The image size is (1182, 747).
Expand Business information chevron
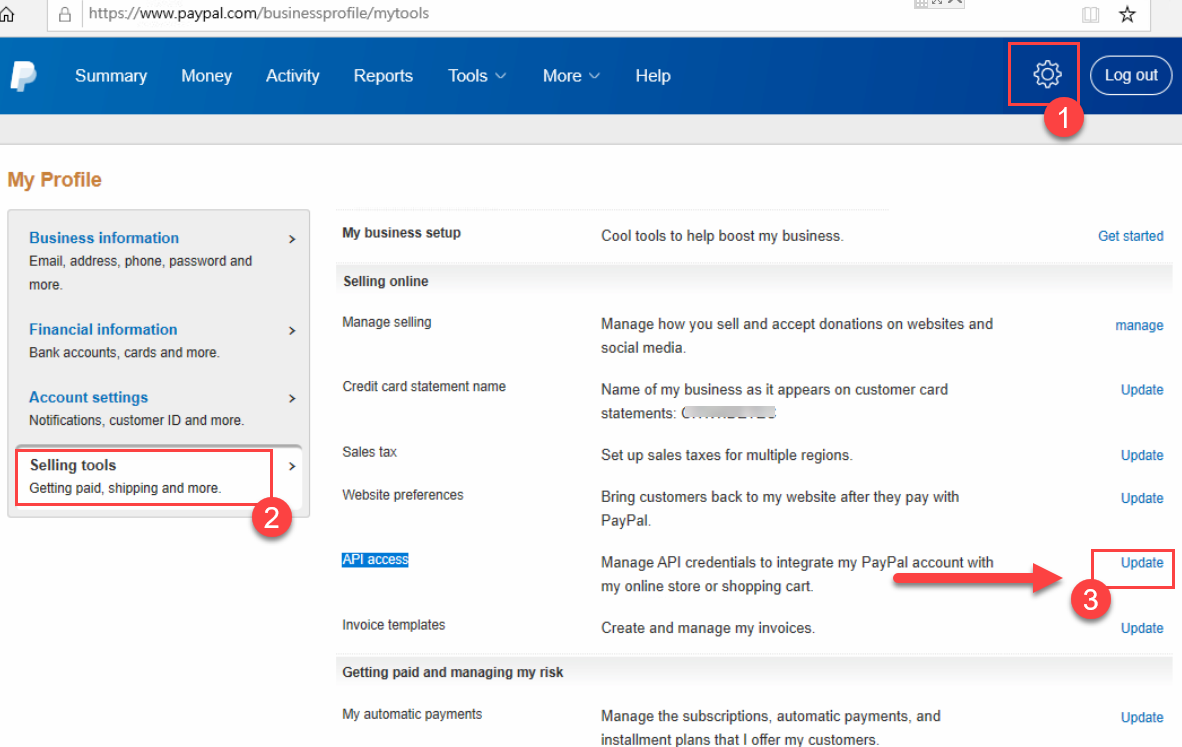[x=292, y=239]
